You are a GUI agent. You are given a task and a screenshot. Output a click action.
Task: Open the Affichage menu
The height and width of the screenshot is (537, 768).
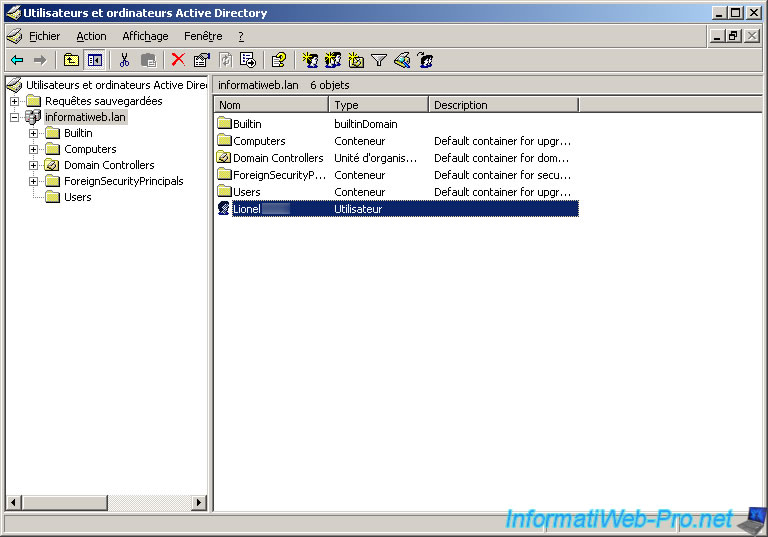[145, 36]
